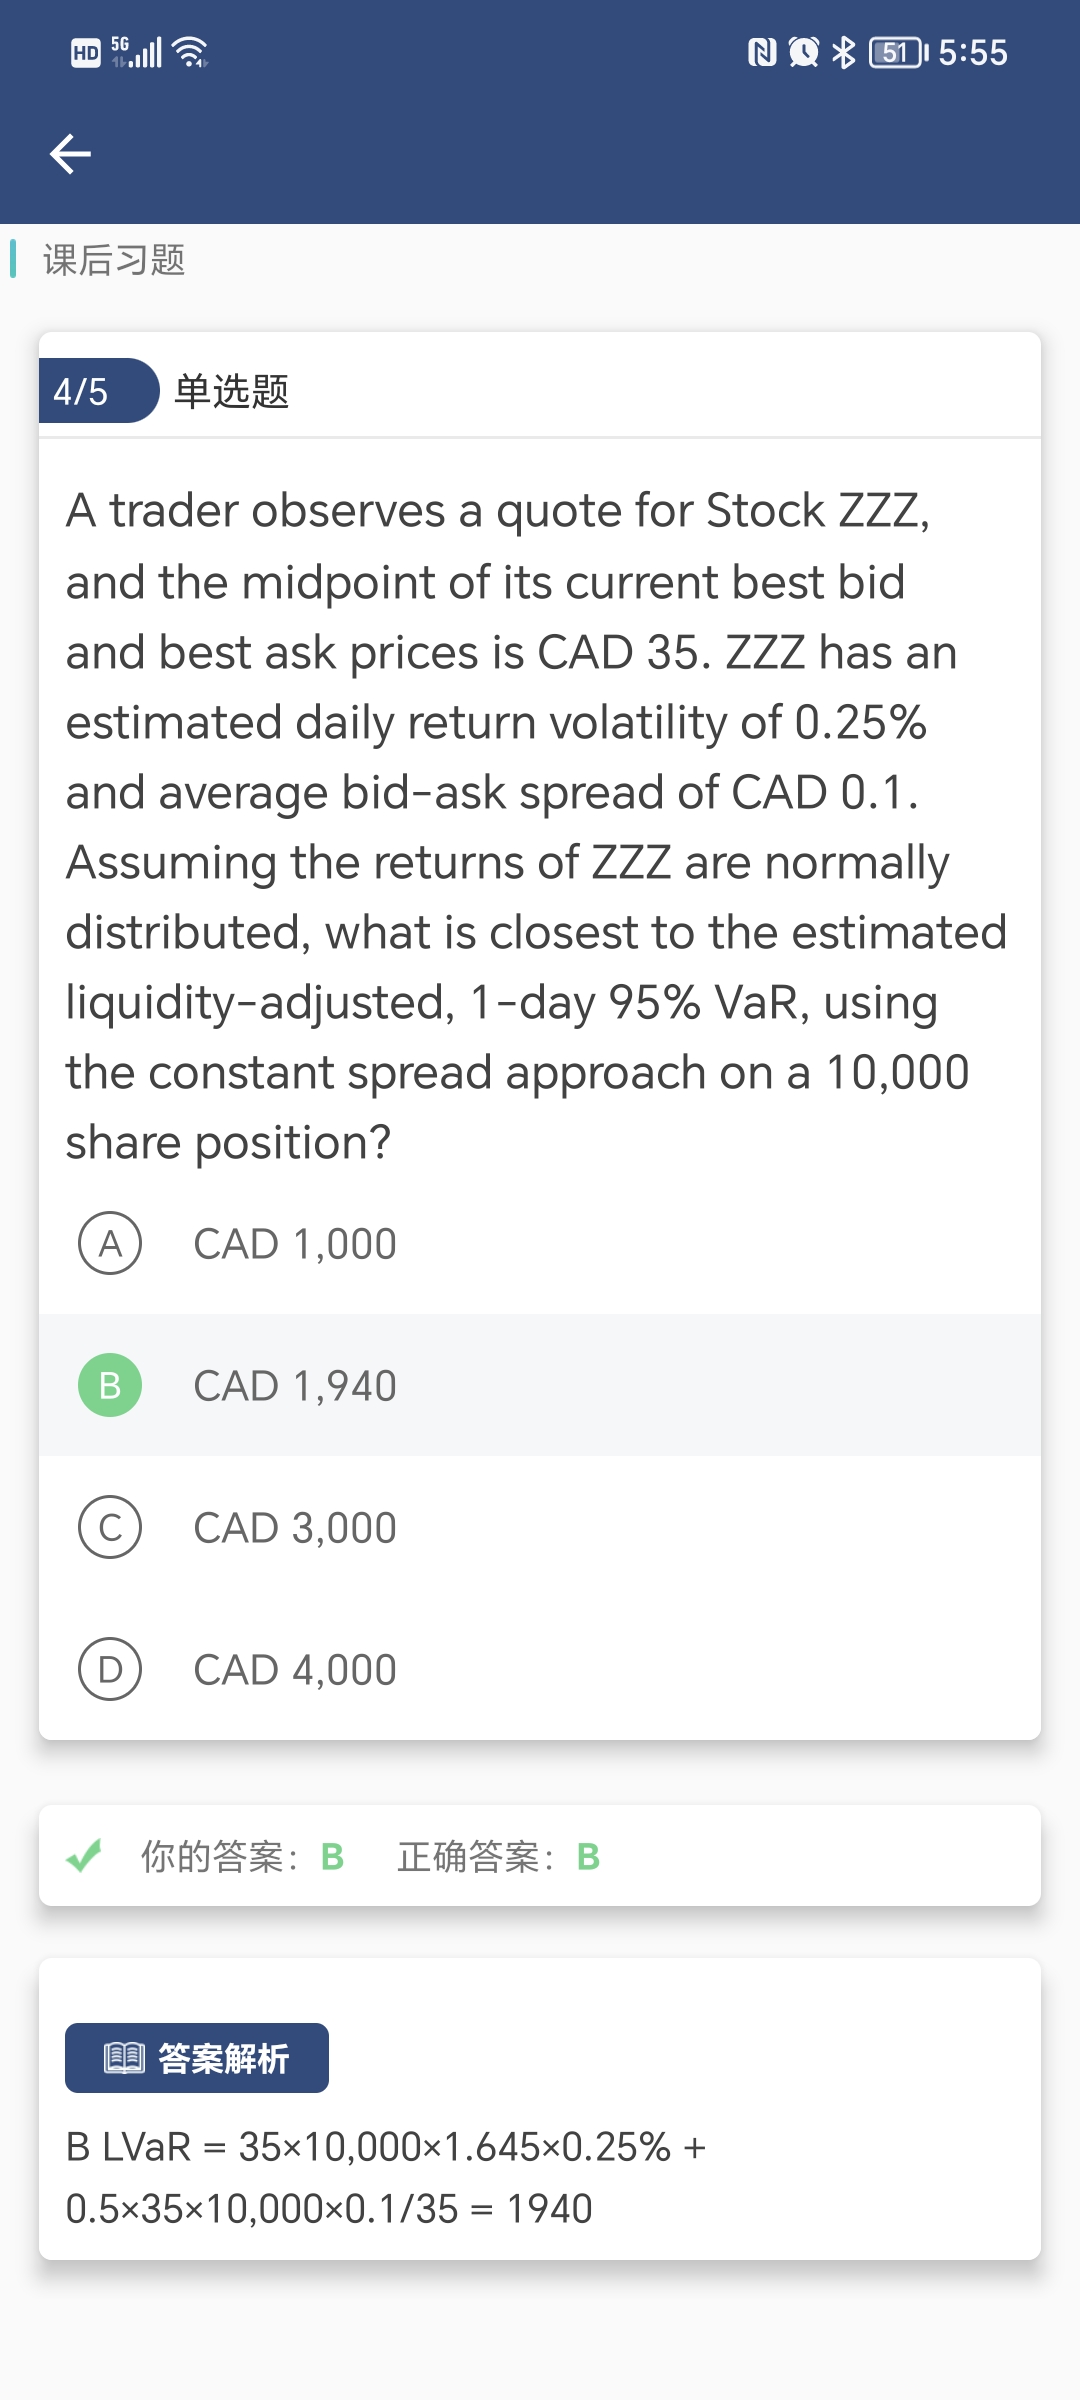The image size is (1080, 2400).
Task: Choose the CAD 1,000 answer text
Action: coord(295,1245)
